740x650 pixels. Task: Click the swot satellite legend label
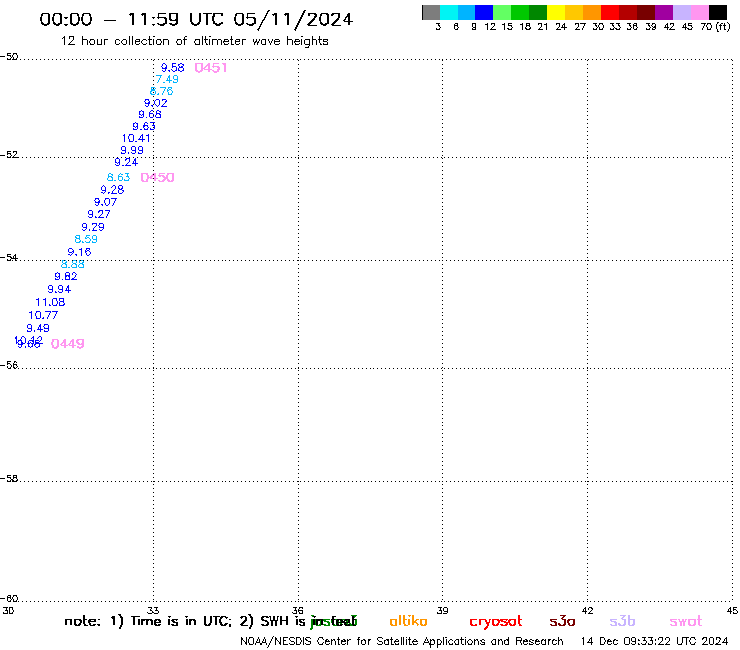(686, 621)
